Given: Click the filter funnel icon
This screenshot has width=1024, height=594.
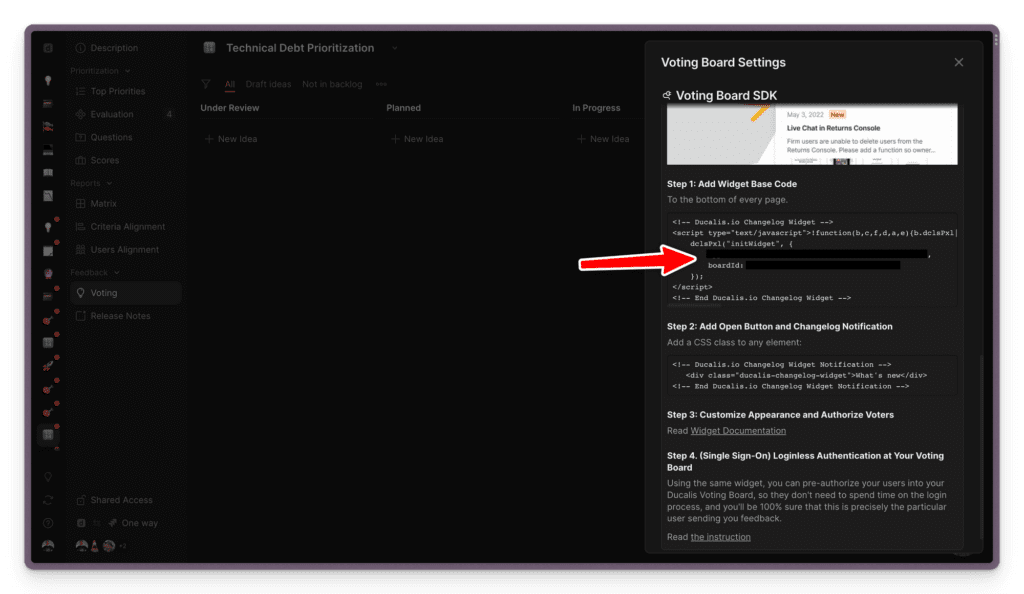Looking at the screenshot, I should pyautogui.click(x=206, y=84).
